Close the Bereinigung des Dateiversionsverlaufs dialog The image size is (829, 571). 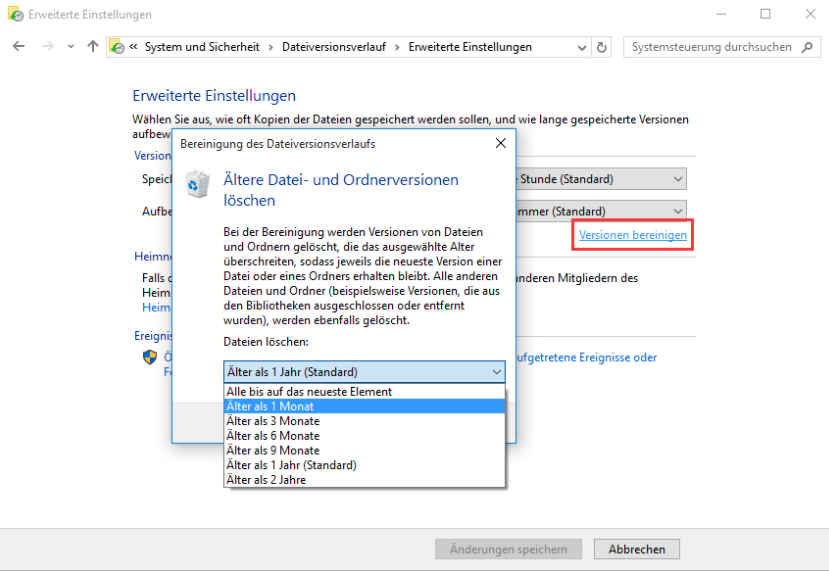coord(500,144)
